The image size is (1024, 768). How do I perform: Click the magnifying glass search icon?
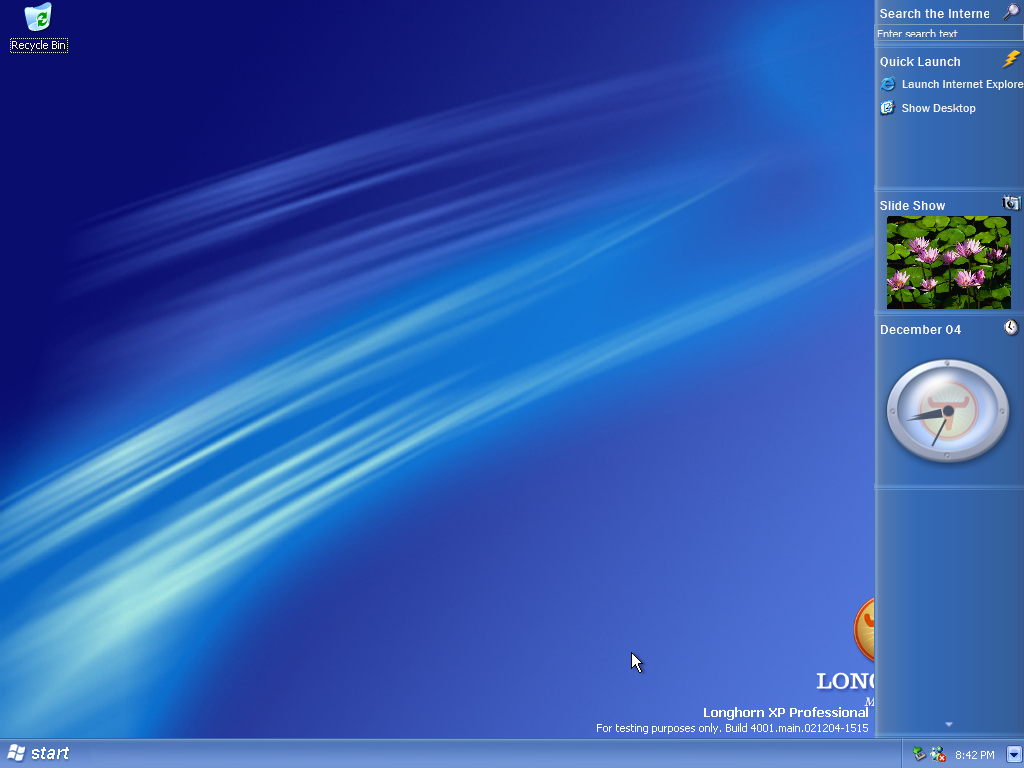coord(1011,13)
